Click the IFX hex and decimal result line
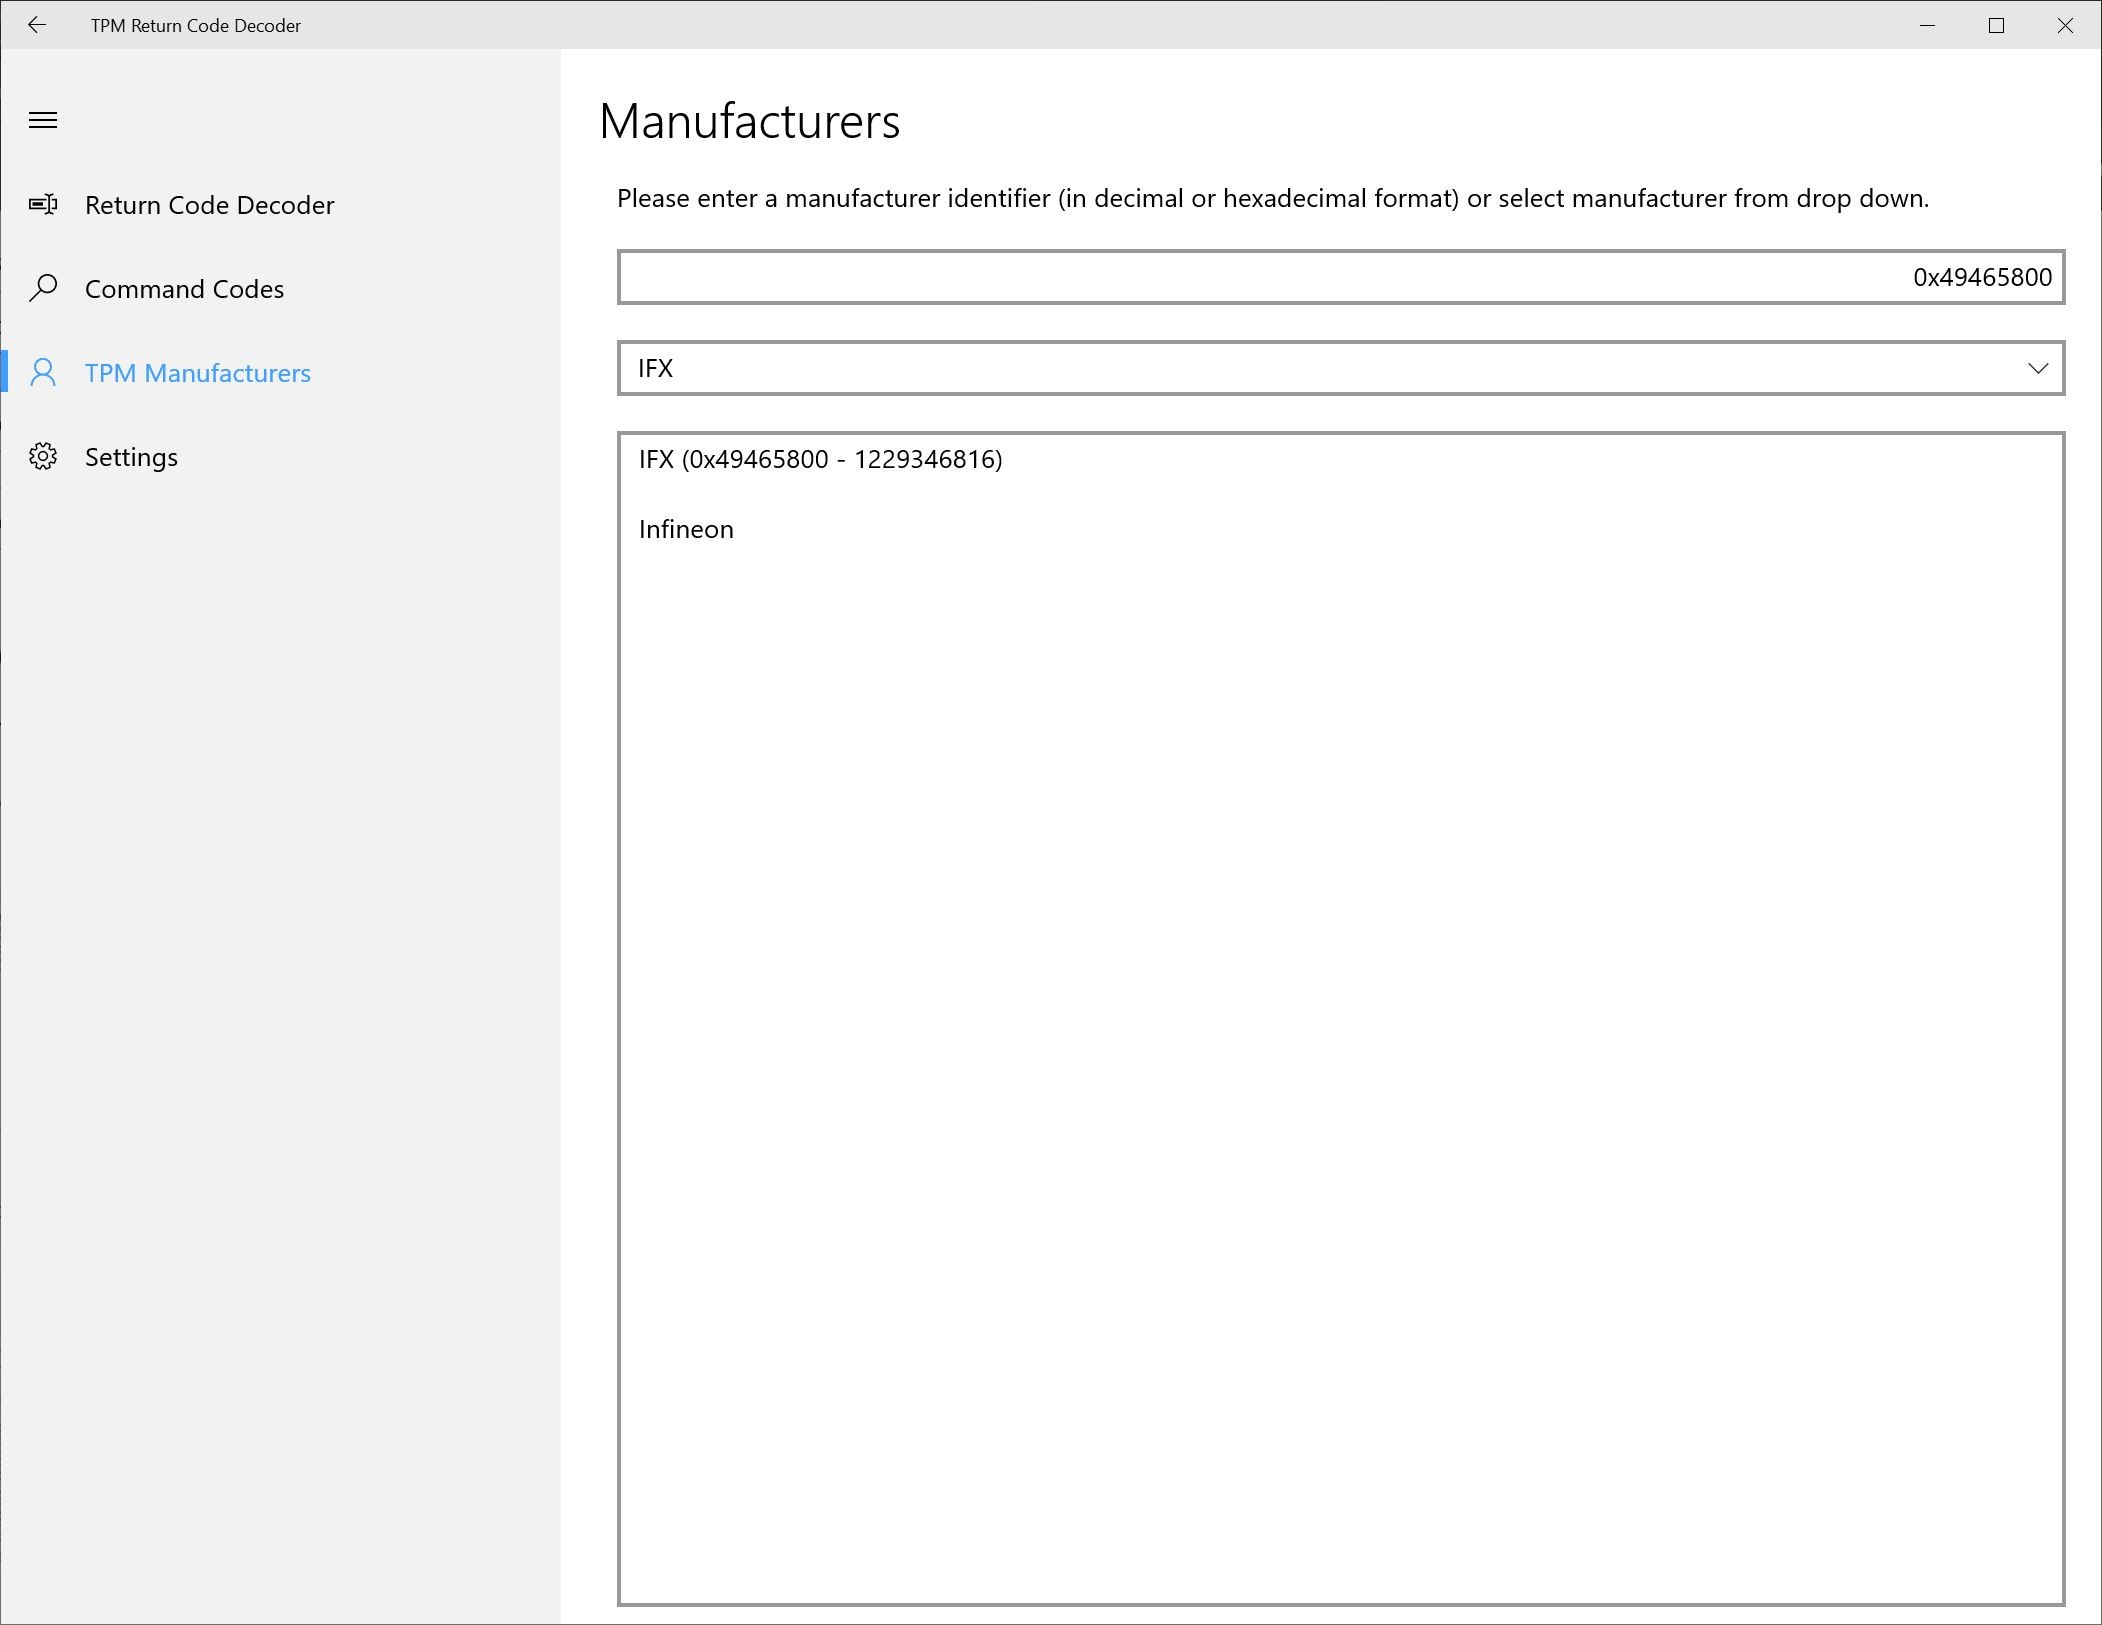 [x=820, y=459]
